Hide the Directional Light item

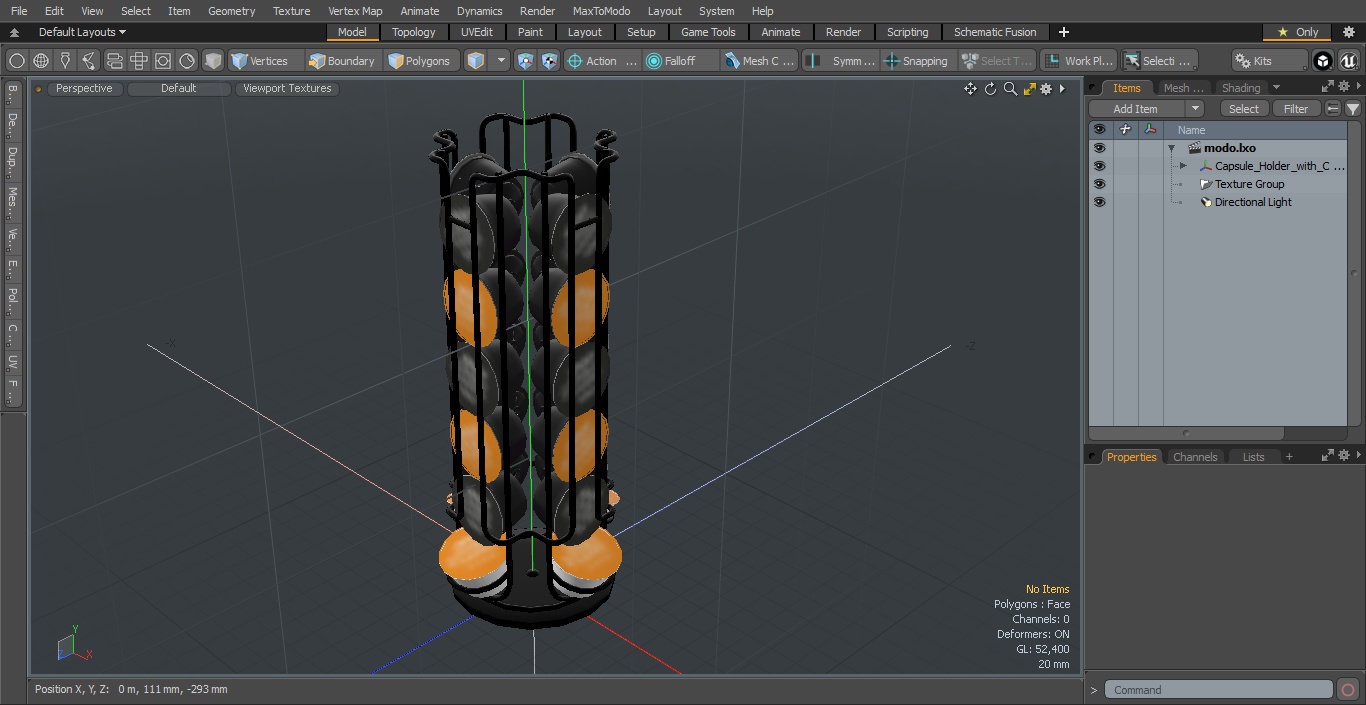coord(1100,202)
